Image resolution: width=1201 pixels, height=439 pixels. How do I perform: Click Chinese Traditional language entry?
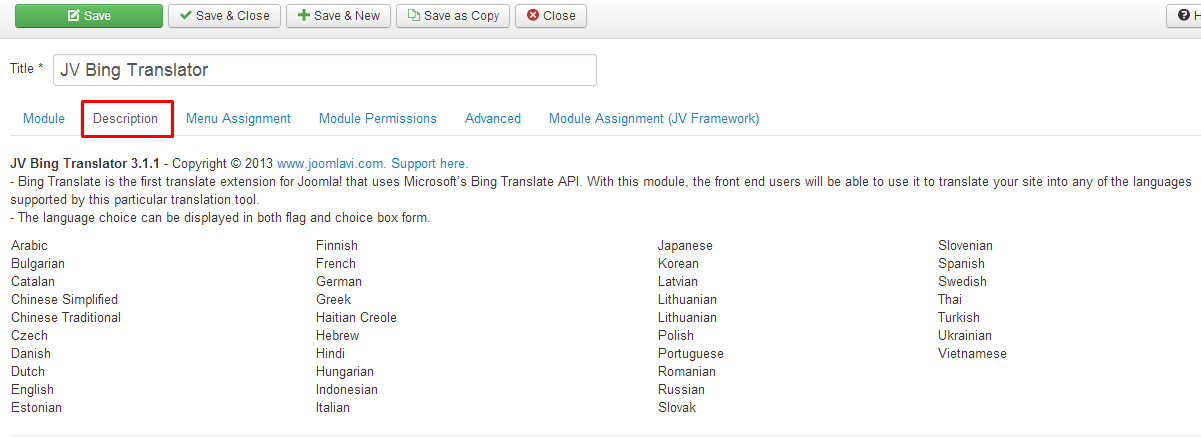[66, 317]
